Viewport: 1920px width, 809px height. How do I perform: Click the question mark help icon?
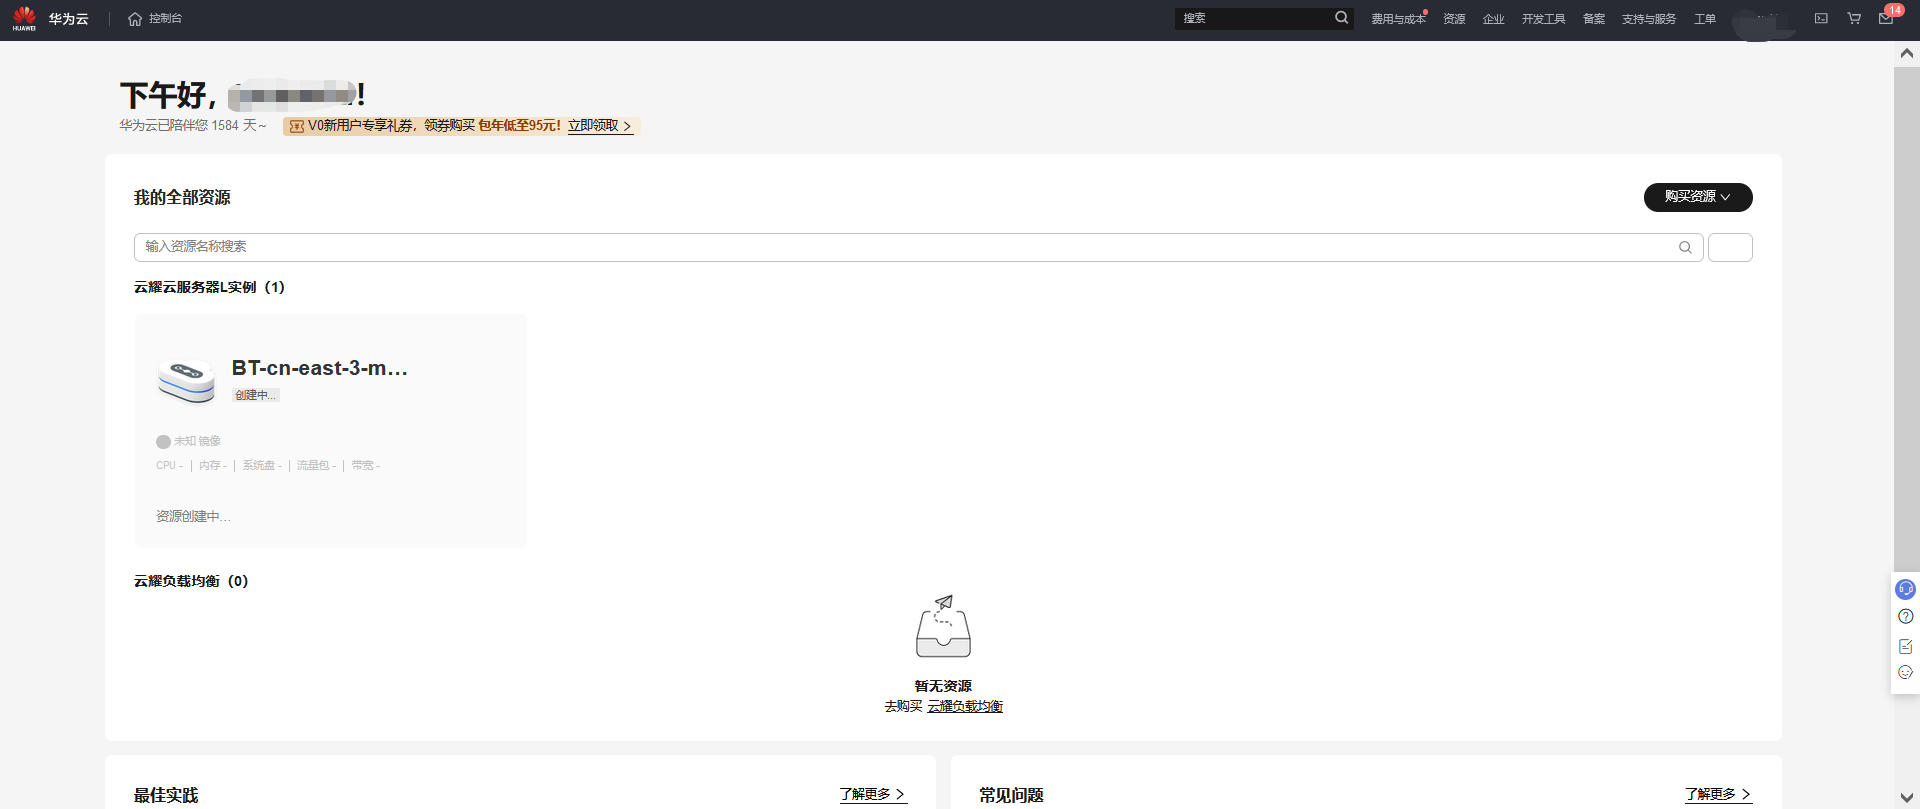pyautogui.click(x=1905, y=616)
